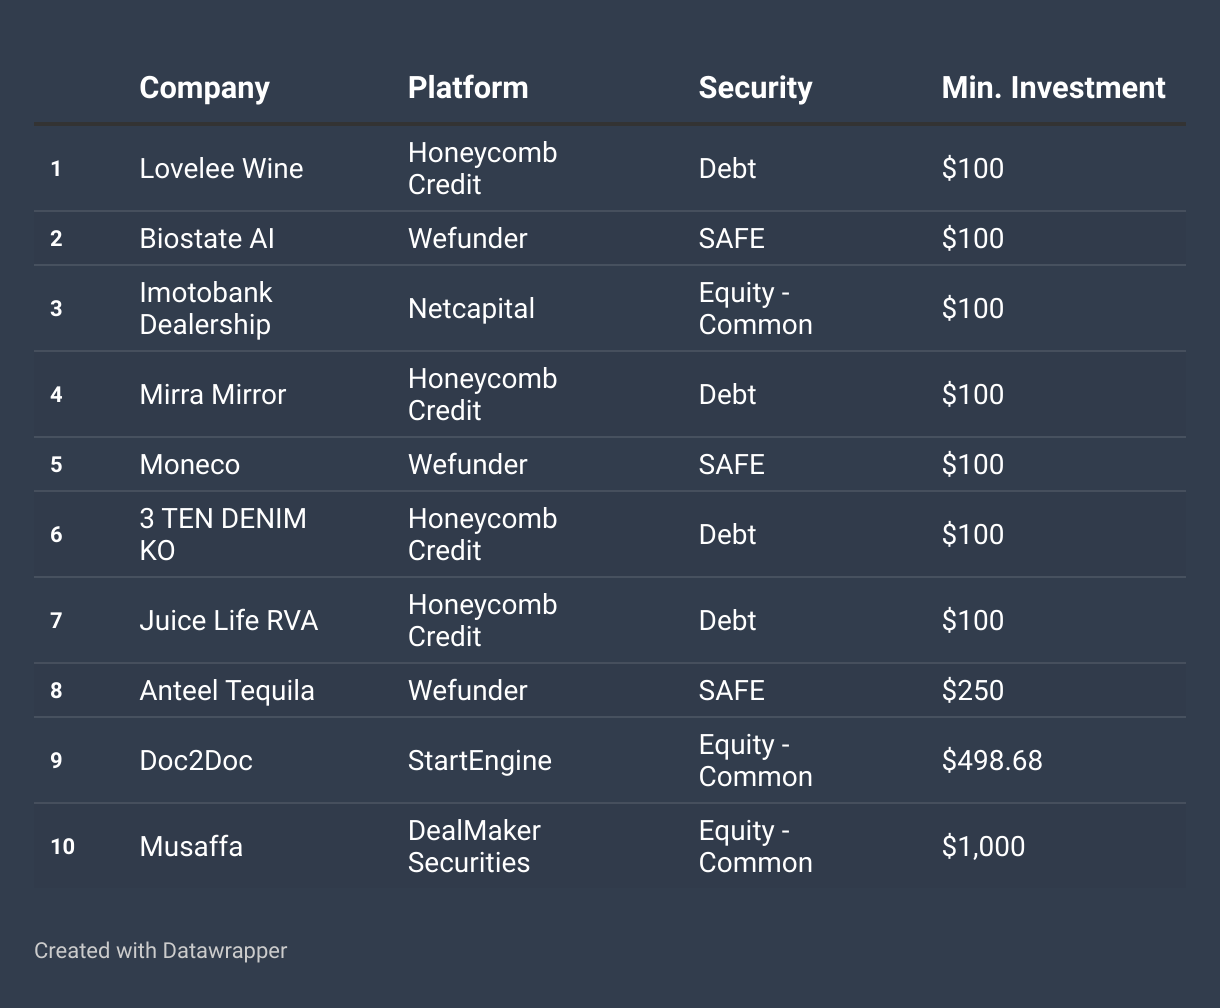Click Wefunder in the Anteel Tequila row
The image size is (1220, 1008).
(x=467, y=690)
